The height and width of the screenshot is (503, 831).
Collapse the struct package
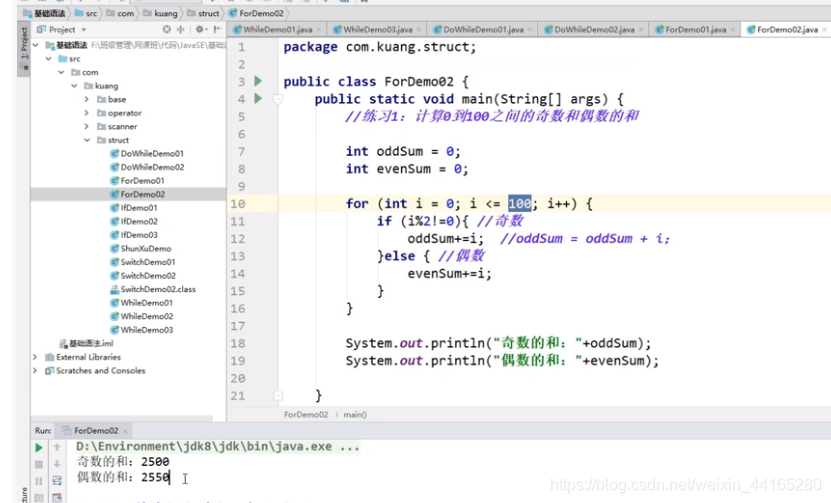[87, 140]
